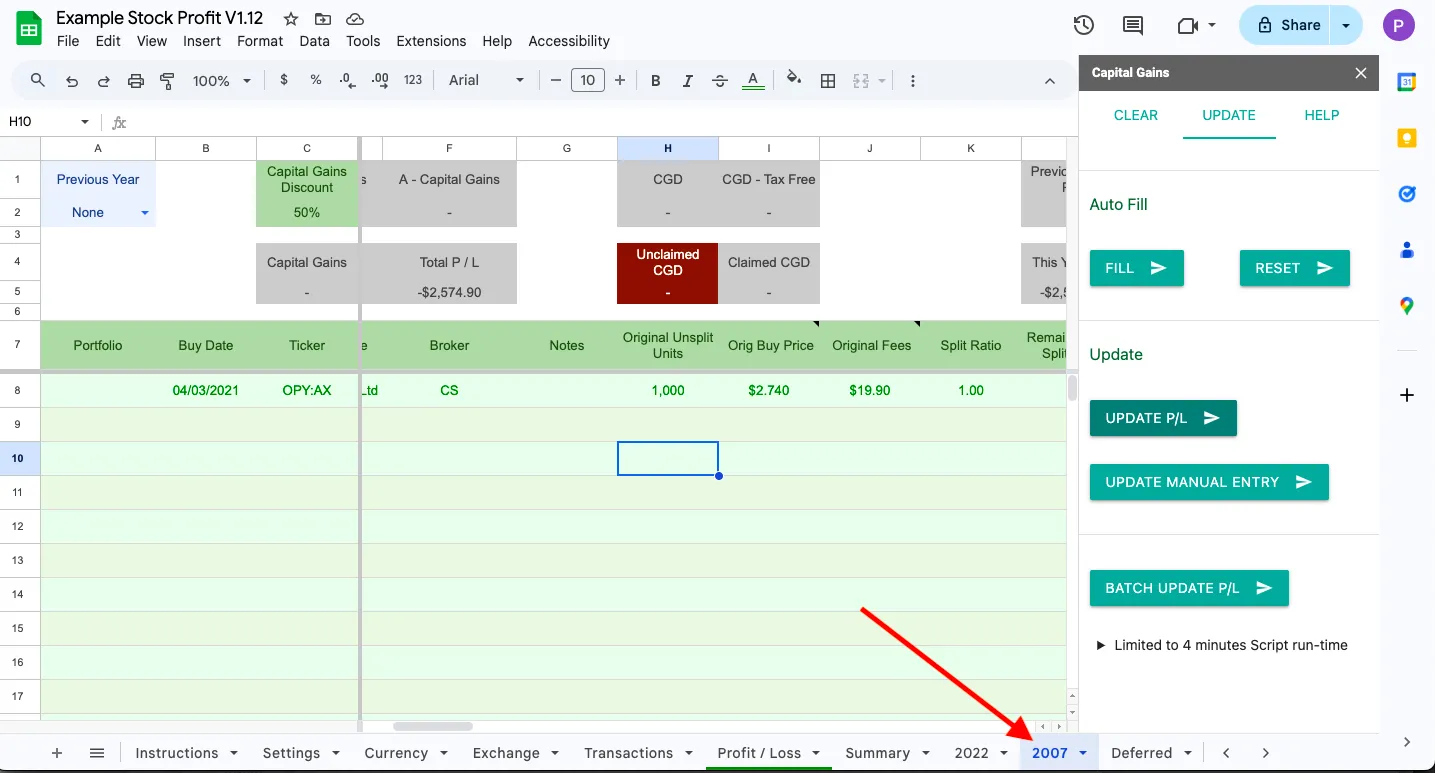Open version history clock icon
This screenshot has width=1435, height=773.
click(x=1083, y=26)
